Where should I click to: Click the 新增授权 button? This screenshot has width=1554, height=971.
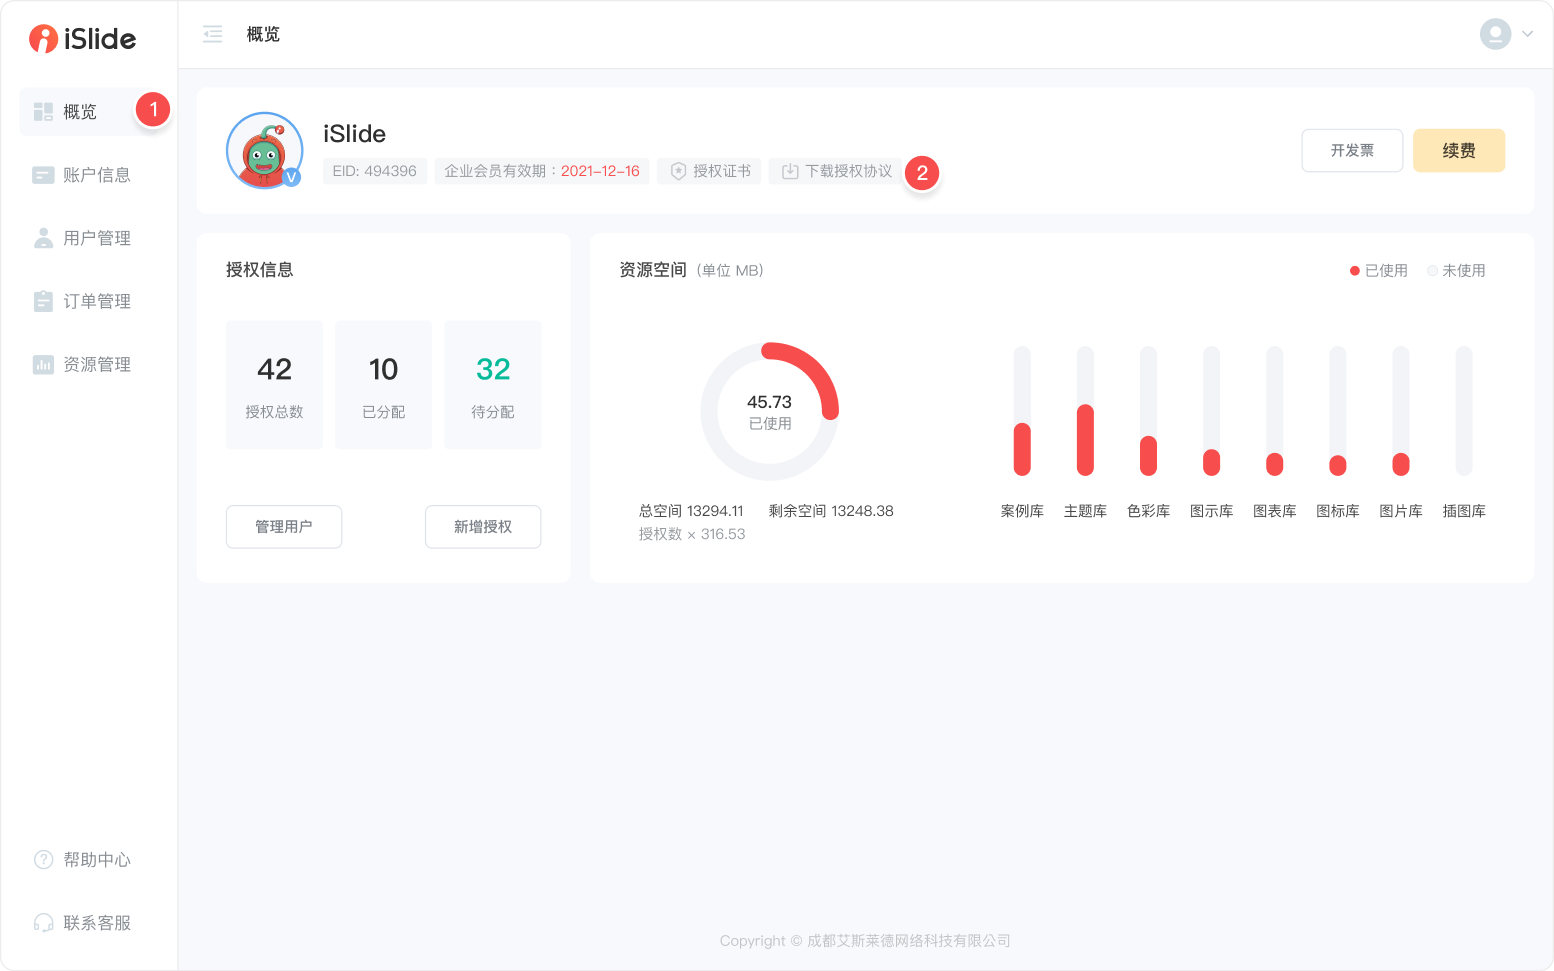pos(483,527)
